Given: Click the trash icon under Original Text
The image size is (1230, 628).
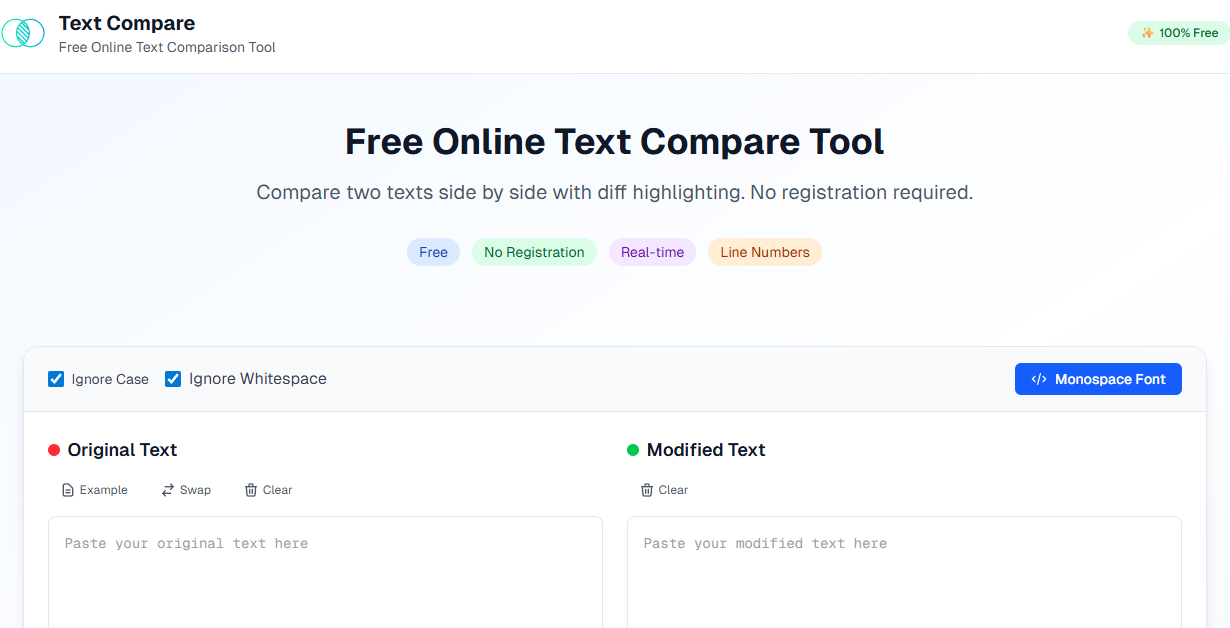Looking at the screenshot, I should point(251,490).
